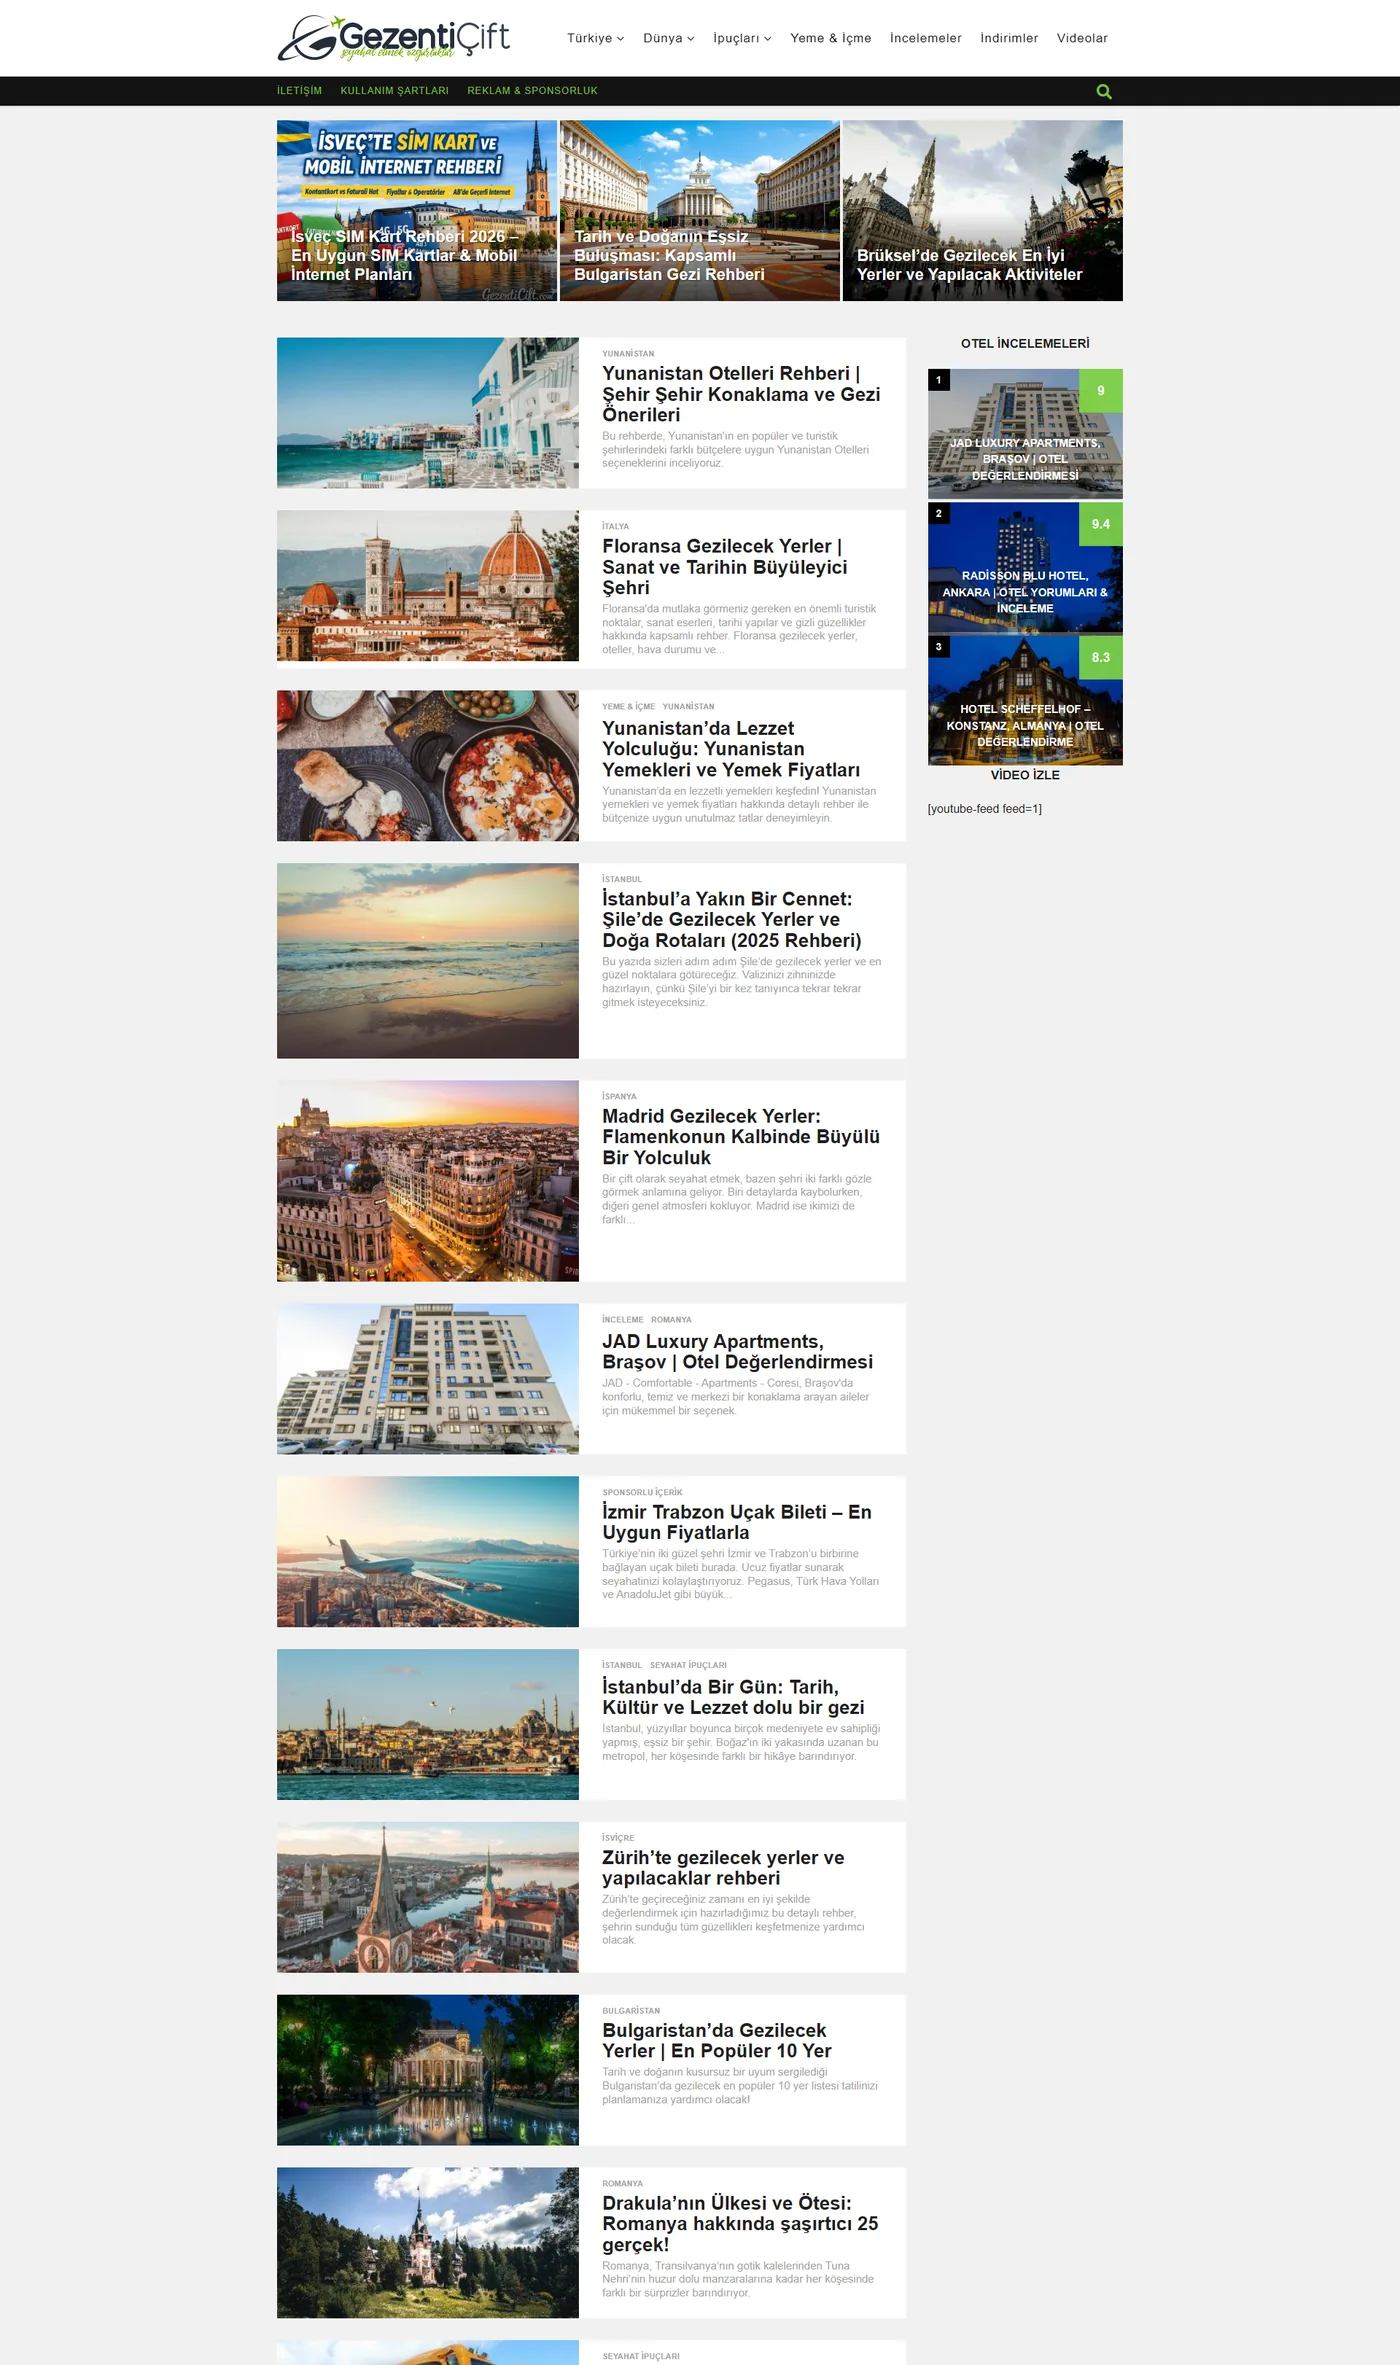Click the İLETİŞİM link in the black bar

(299, 90)
